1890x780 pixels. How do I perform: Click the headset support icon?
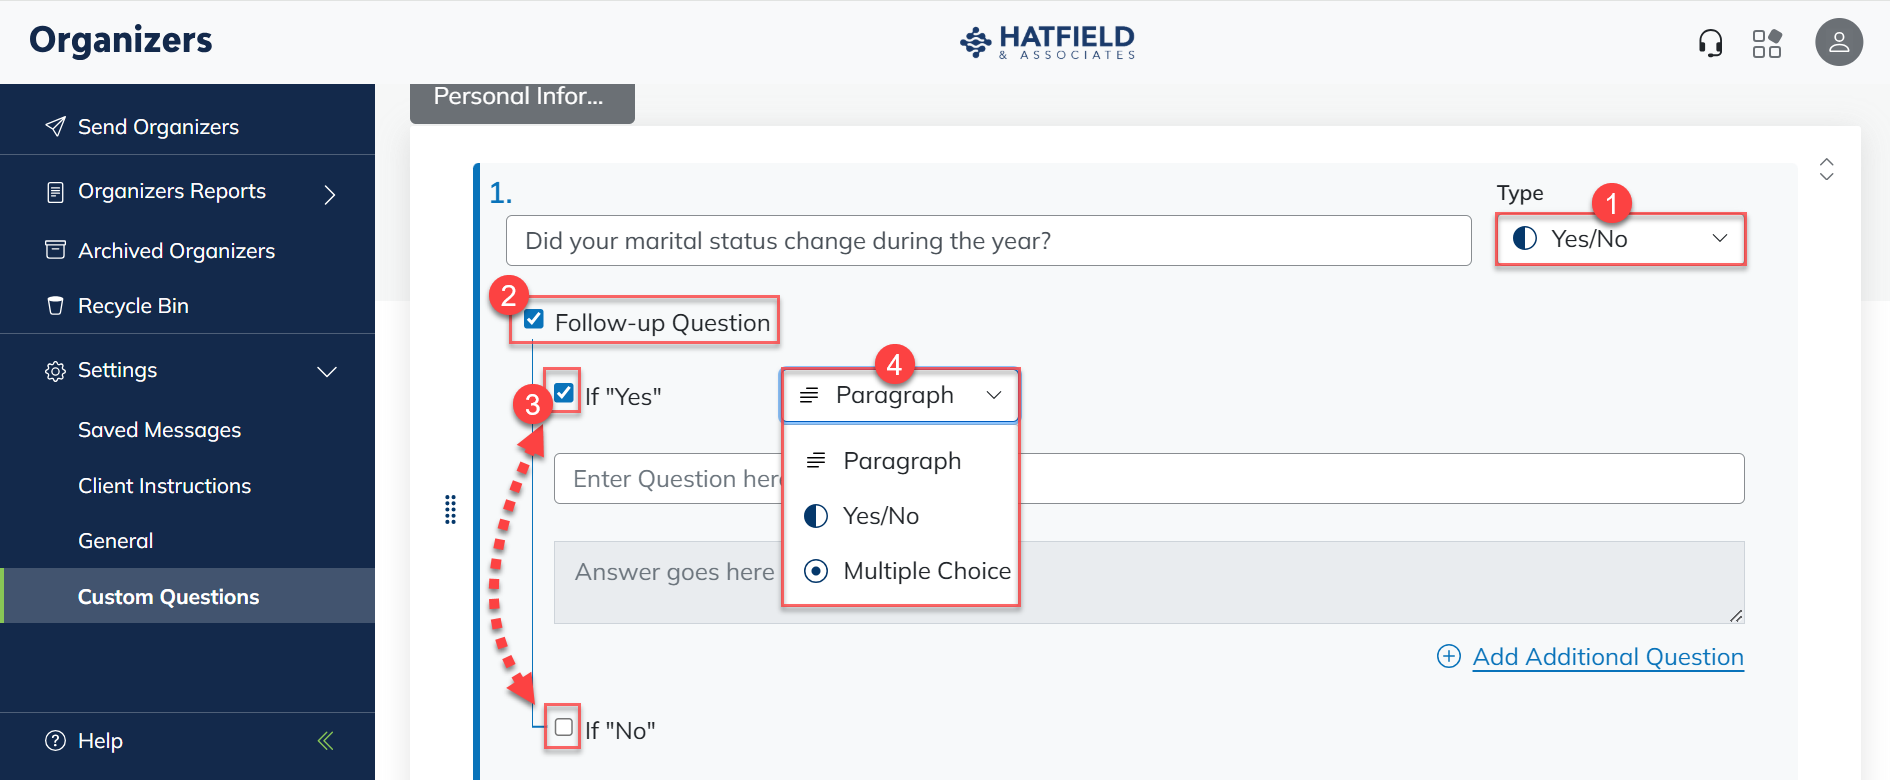tap(1711, 43)
